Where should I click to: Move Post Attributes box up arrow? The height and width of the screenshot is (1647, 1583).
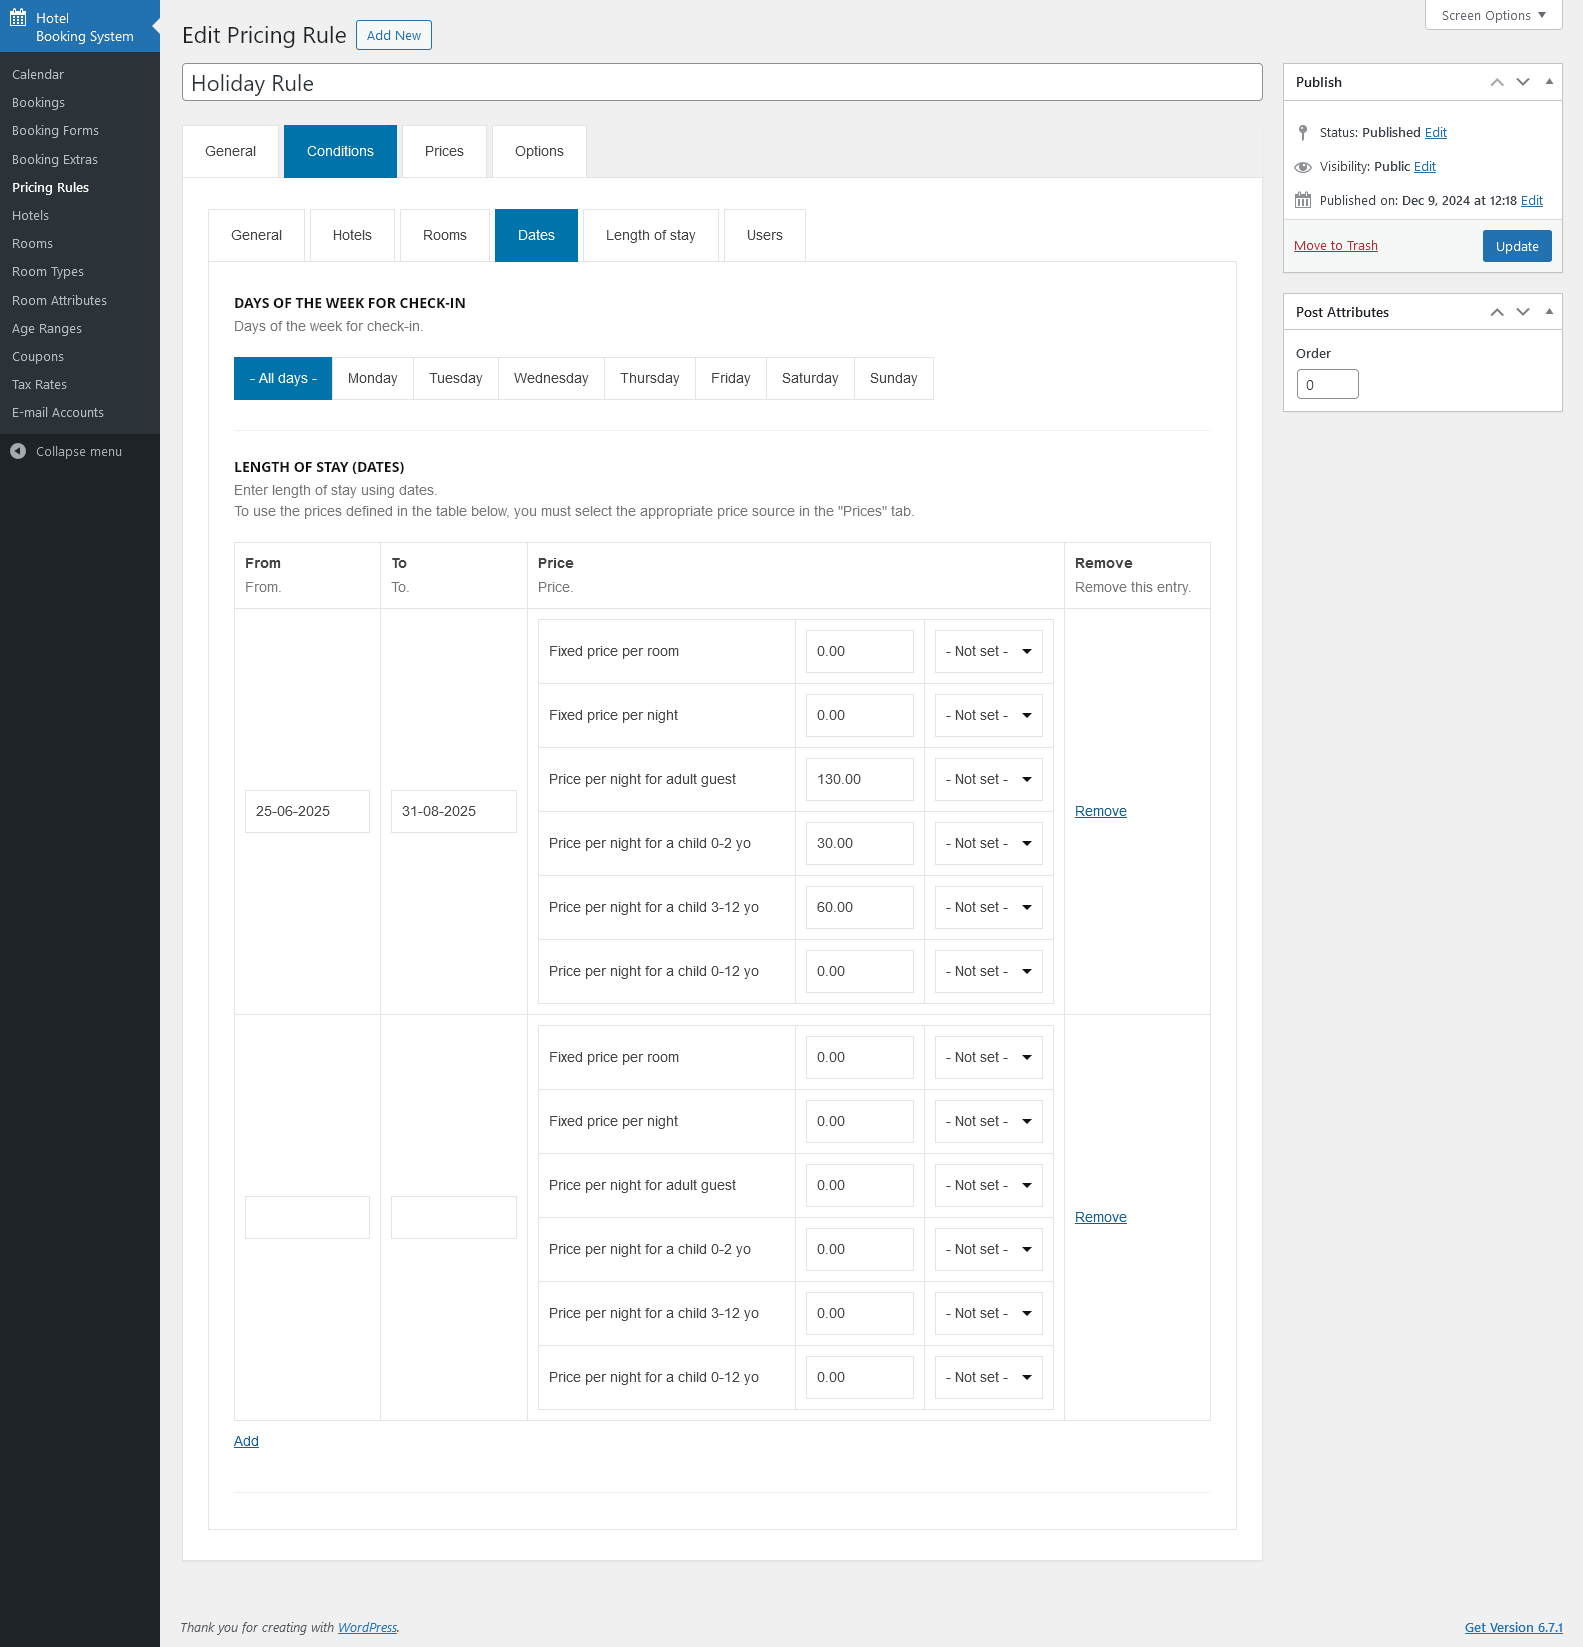(1497, 312)
